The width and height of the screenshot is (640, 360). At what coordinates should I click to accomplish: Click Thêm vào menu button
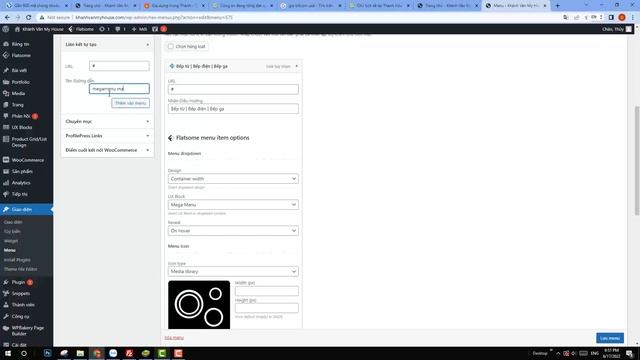click(130, 103)
